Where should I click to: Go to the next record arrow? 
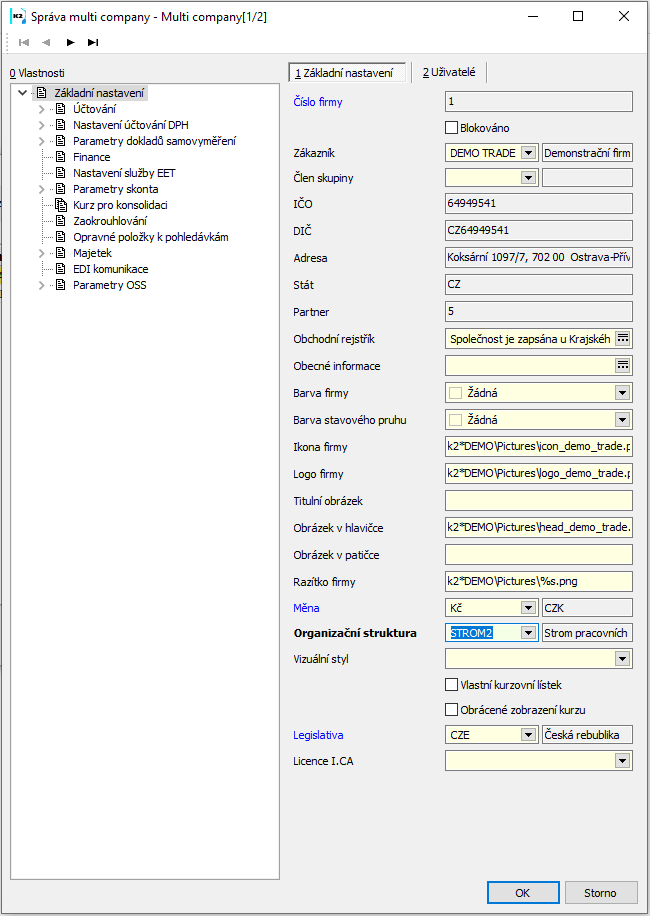(x=71, y=42)
